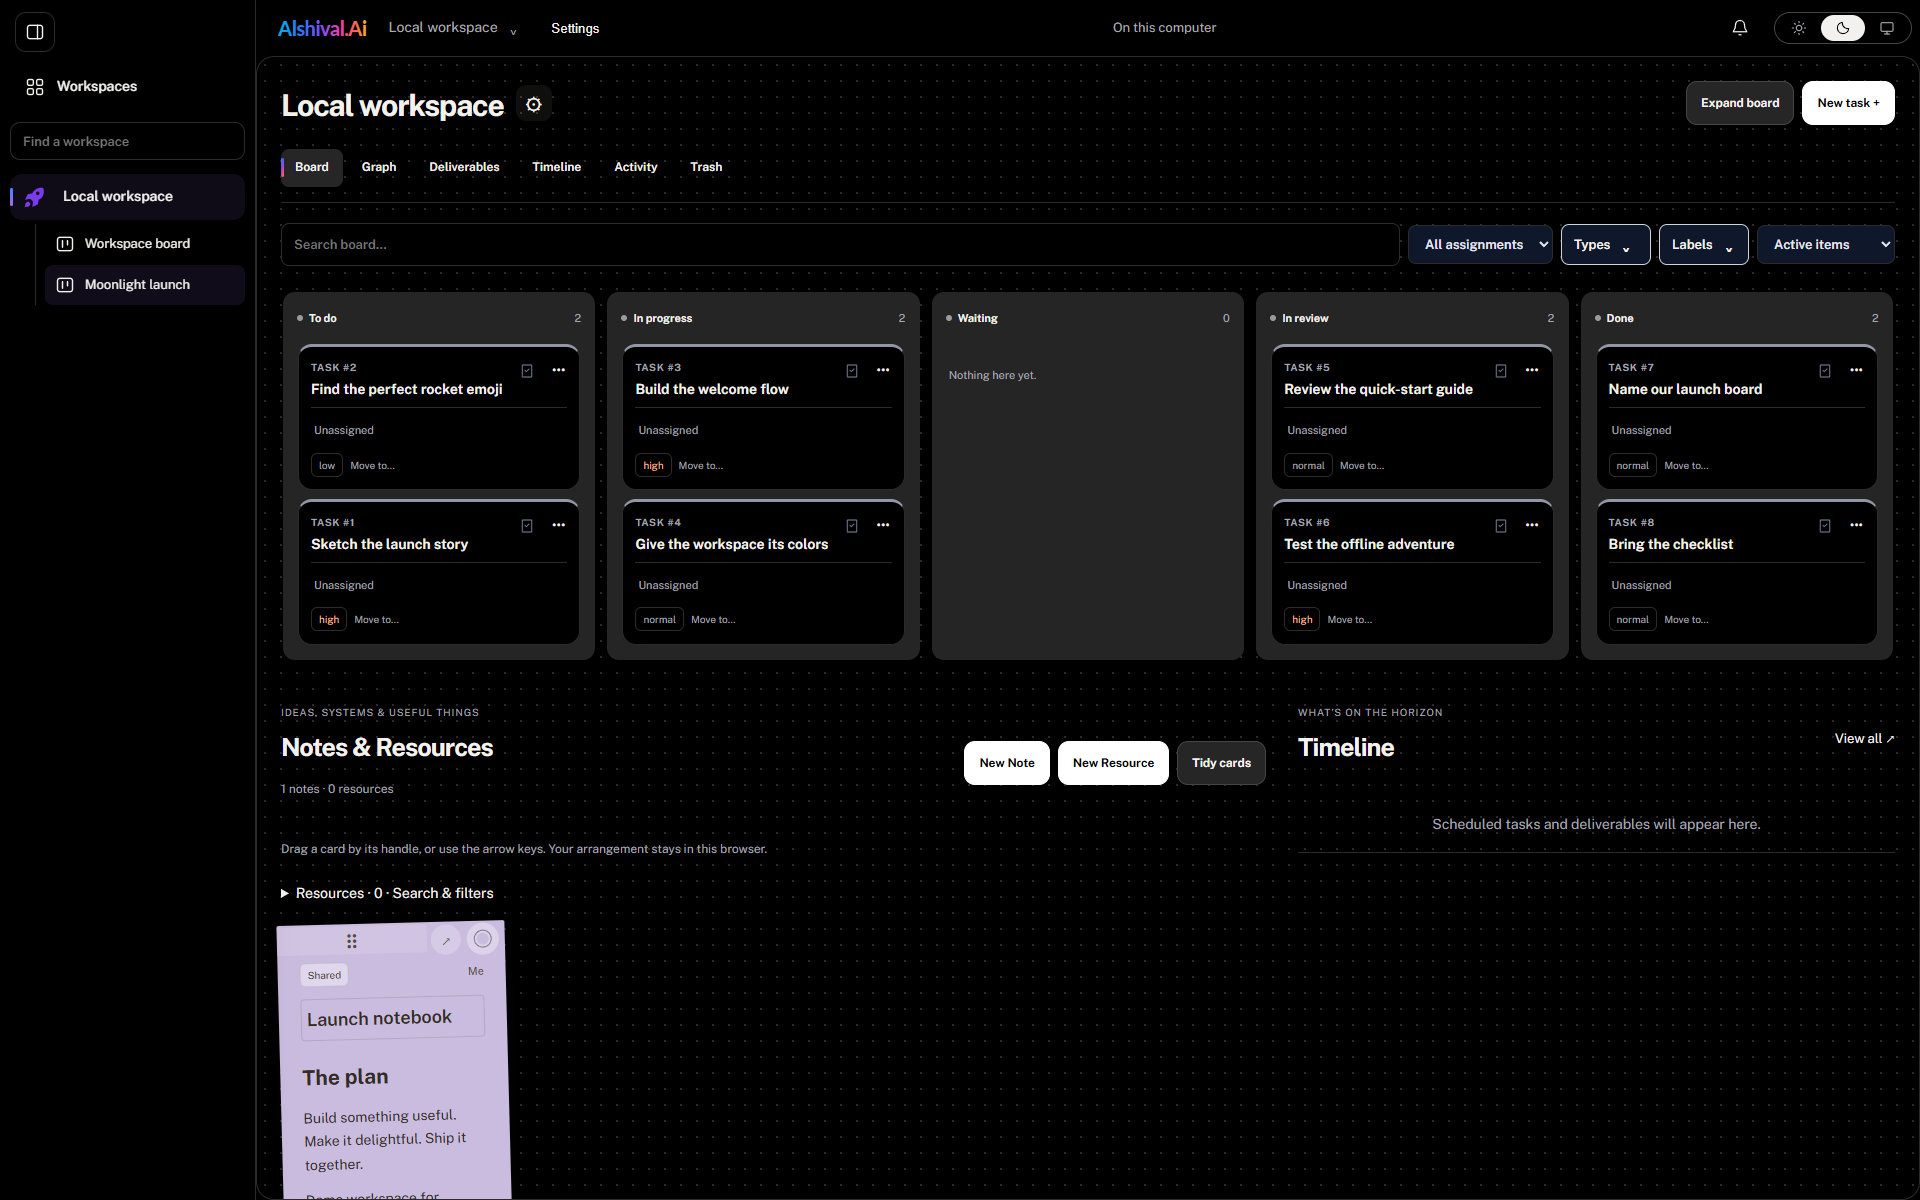Open the Launch notebook note with arrow icon

point(446,940)
